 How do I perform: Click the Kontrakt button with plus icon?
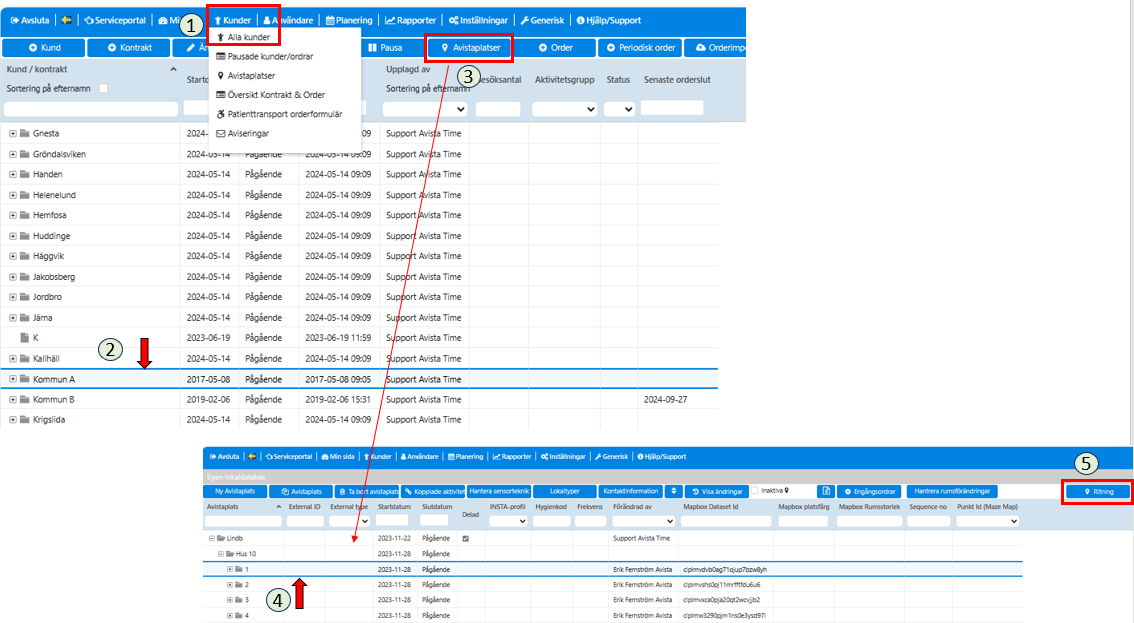129,48
